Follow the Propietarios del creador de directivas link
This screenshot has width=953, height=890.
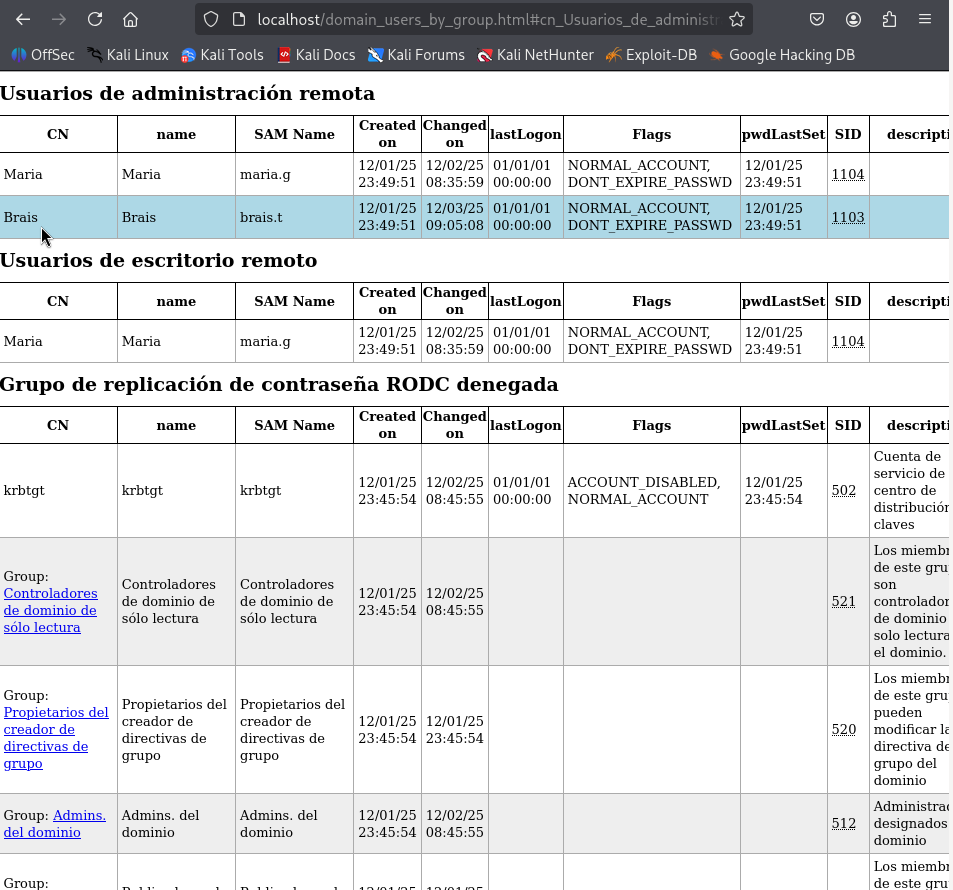pyautogui.click(x=56, y=738)
